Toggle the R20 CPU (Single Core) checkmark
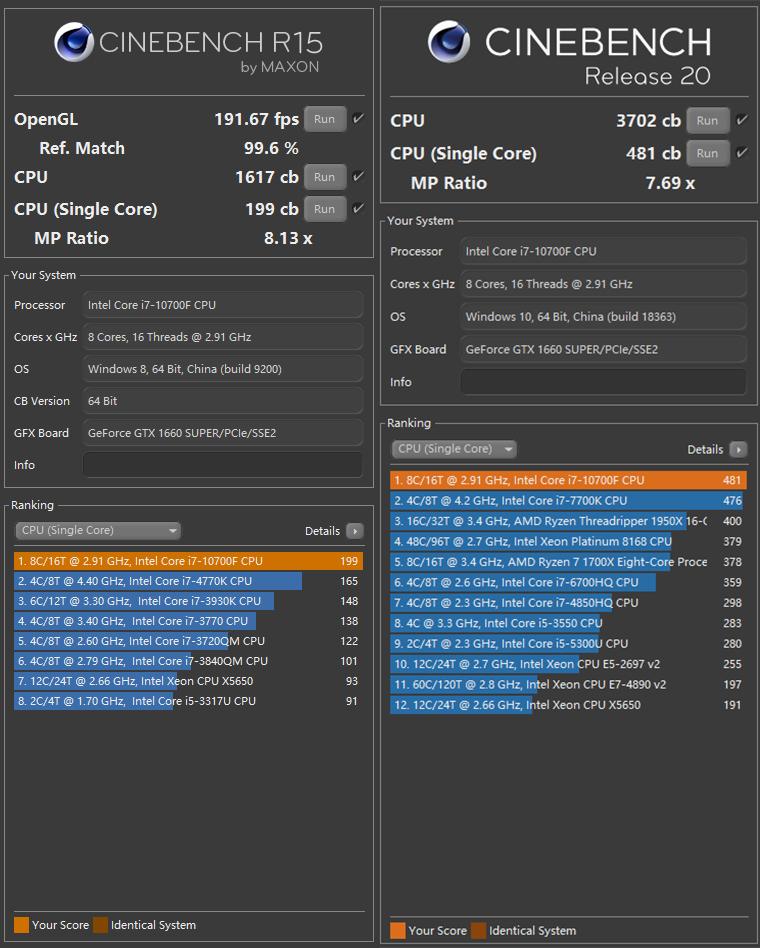The width and height of the screenshot is (760, 948). 741,153
